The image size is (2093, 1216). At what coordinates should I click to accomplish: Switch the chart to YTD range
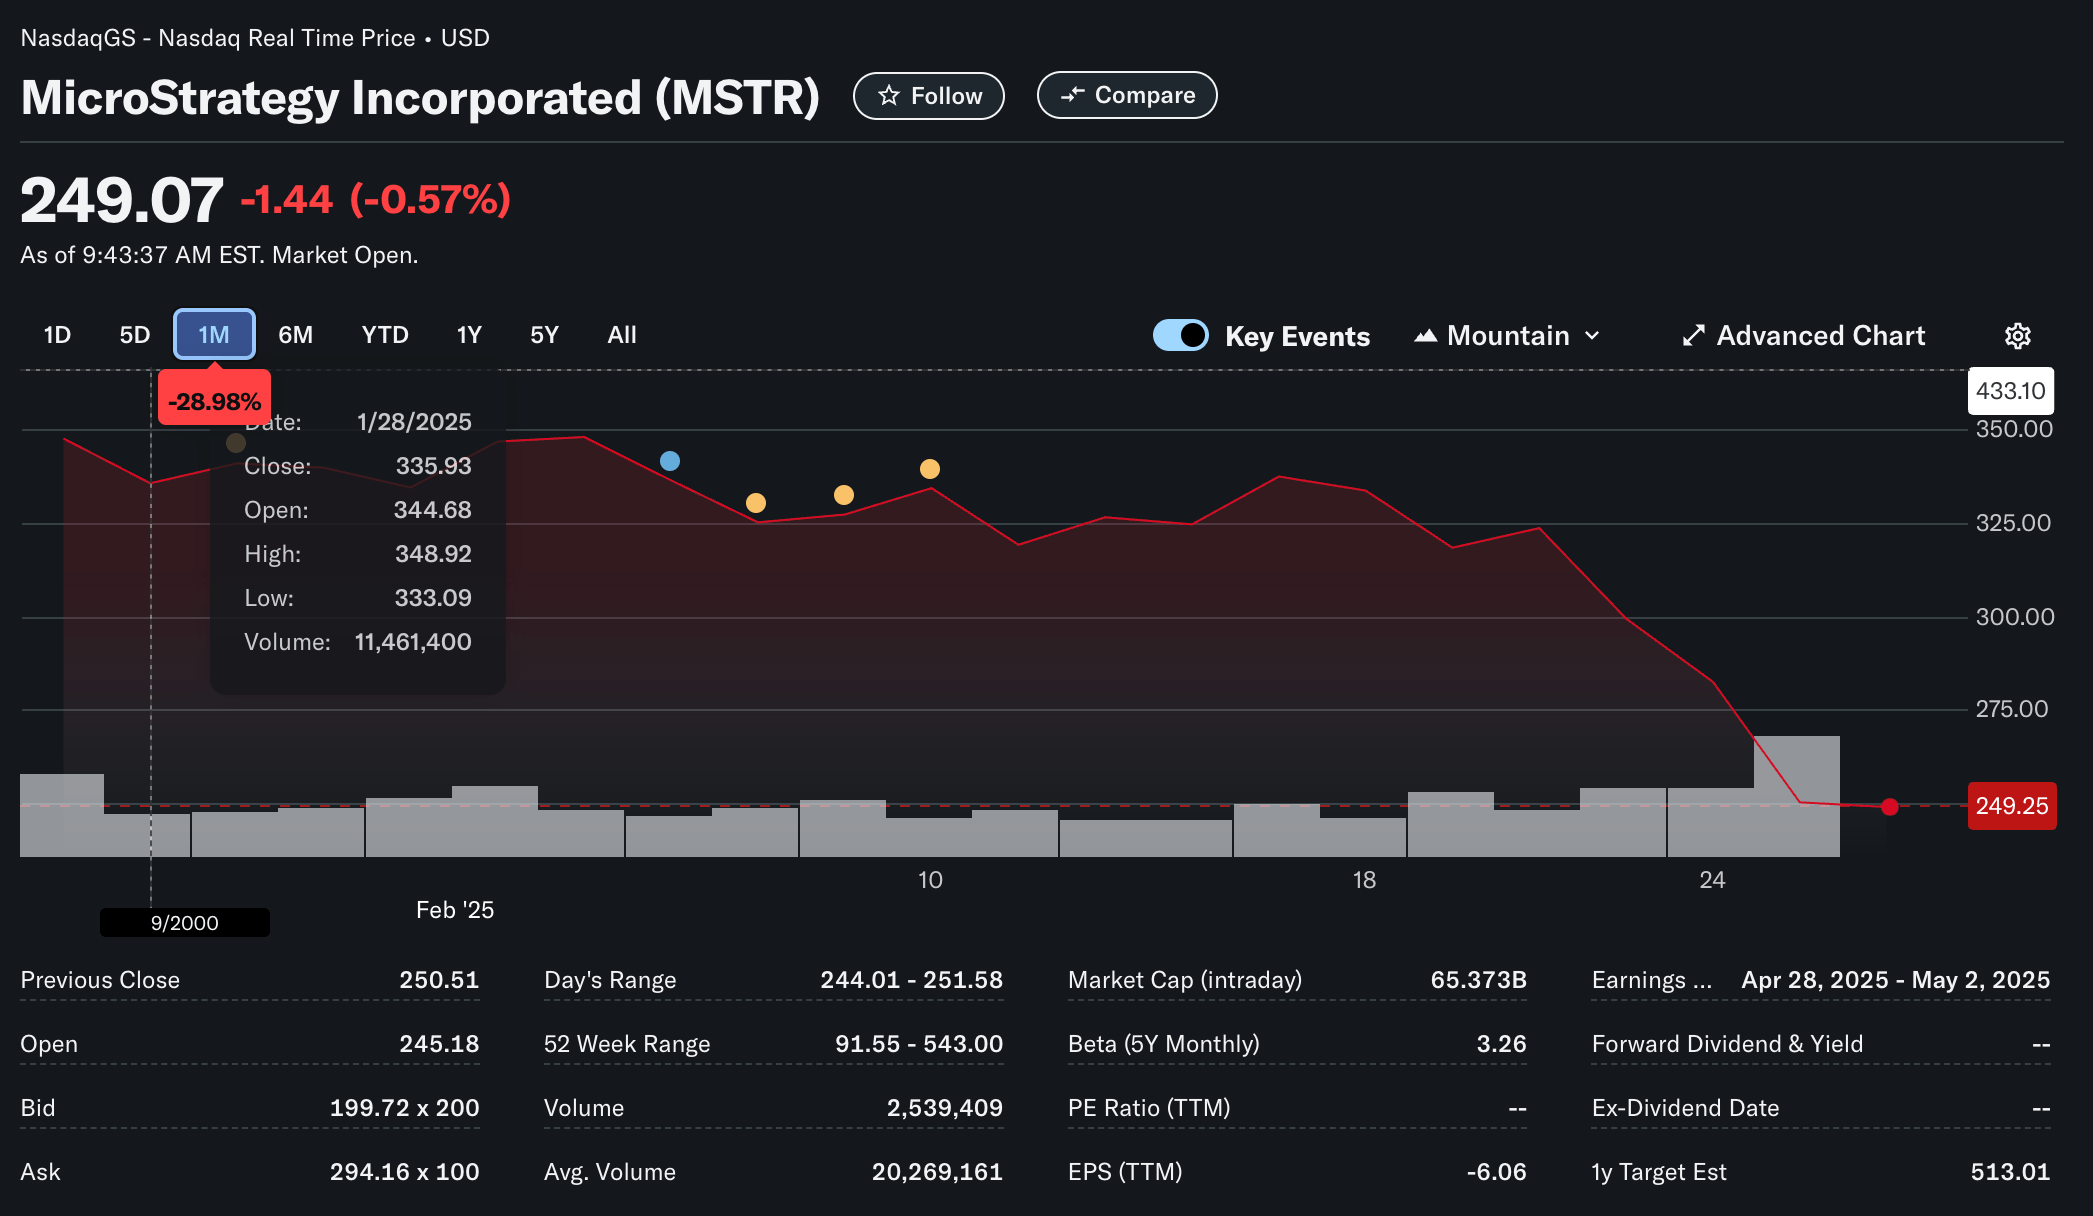coord(384,335)
